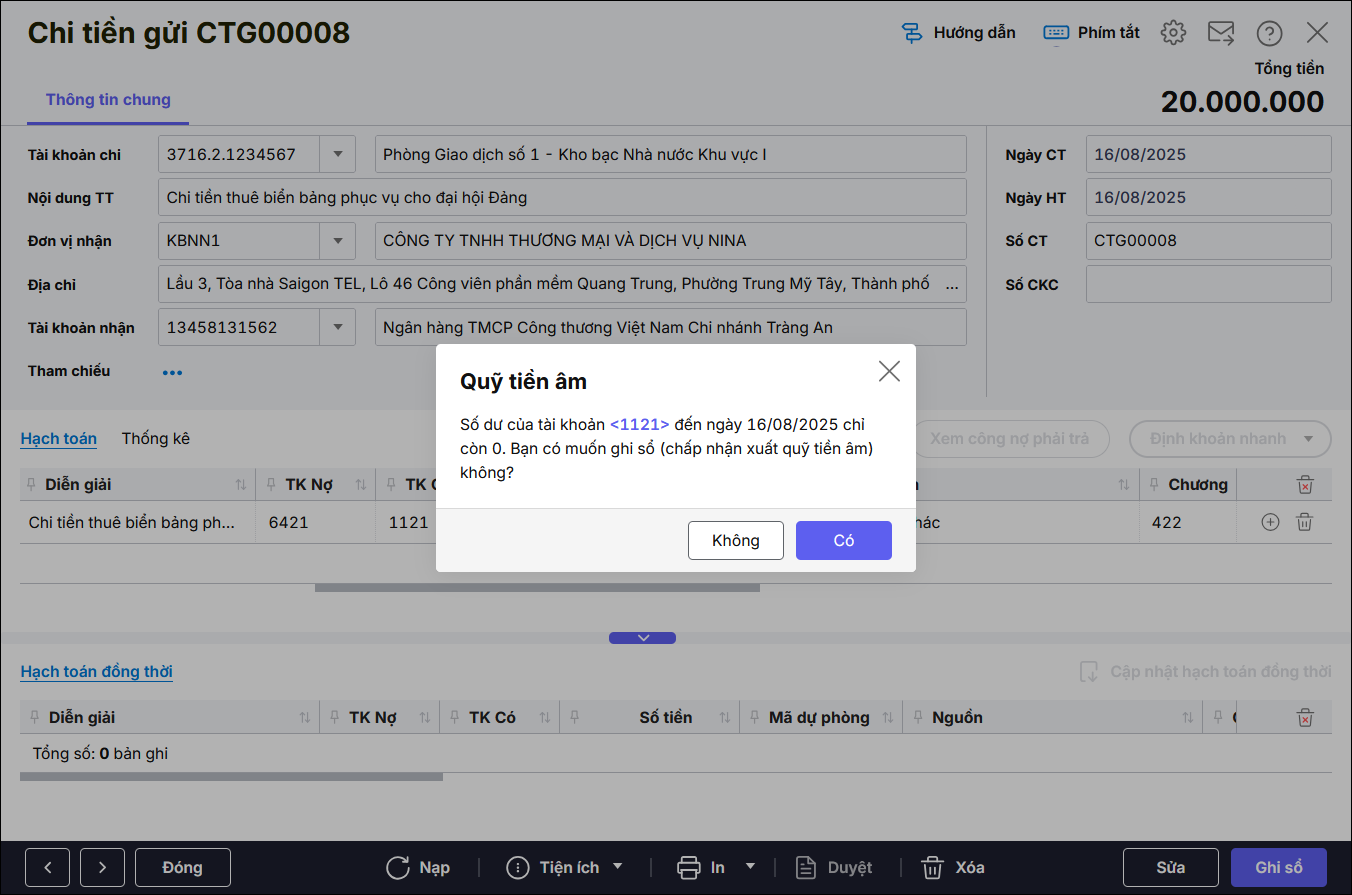This screenshot has height=895, width=1352.
Task: Expand the full Địa chỉ address with the ellipsis
Action: point(953,284)
